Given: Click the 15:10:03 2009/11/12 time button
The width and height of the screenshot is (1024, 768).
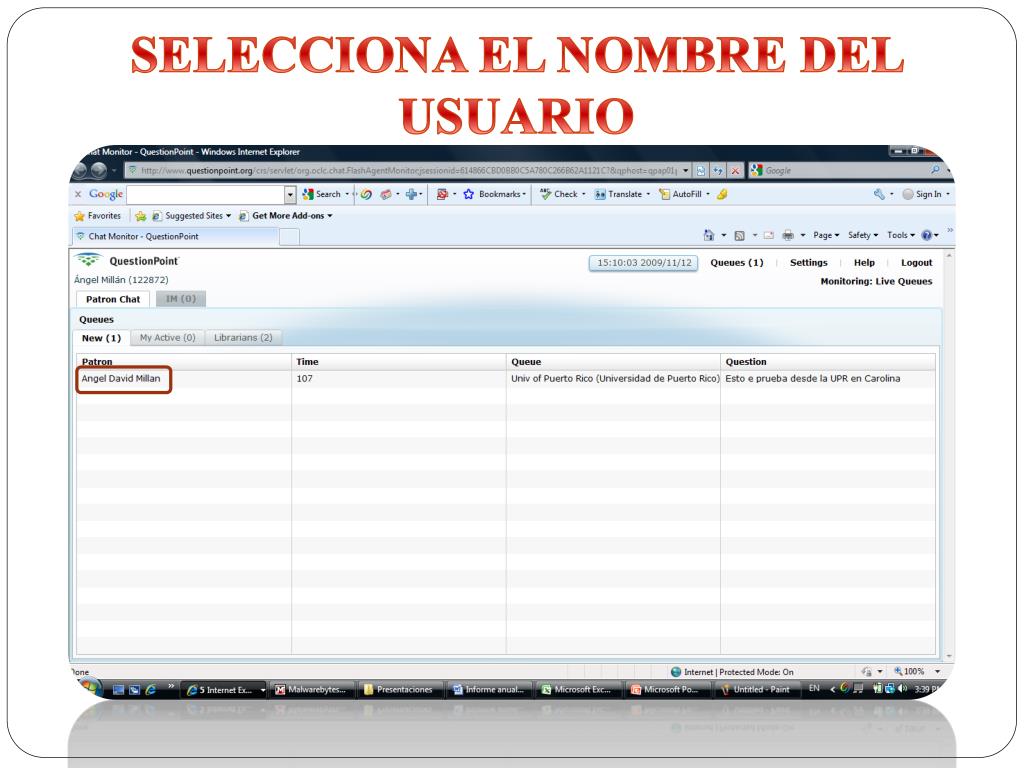Looking at the screenshot, I should (x=644, y=263).
